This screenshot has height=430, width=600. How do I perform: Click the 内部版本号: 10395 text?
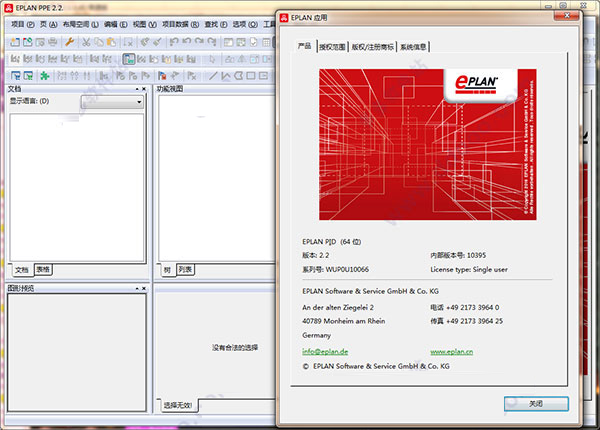pos(458,255)
